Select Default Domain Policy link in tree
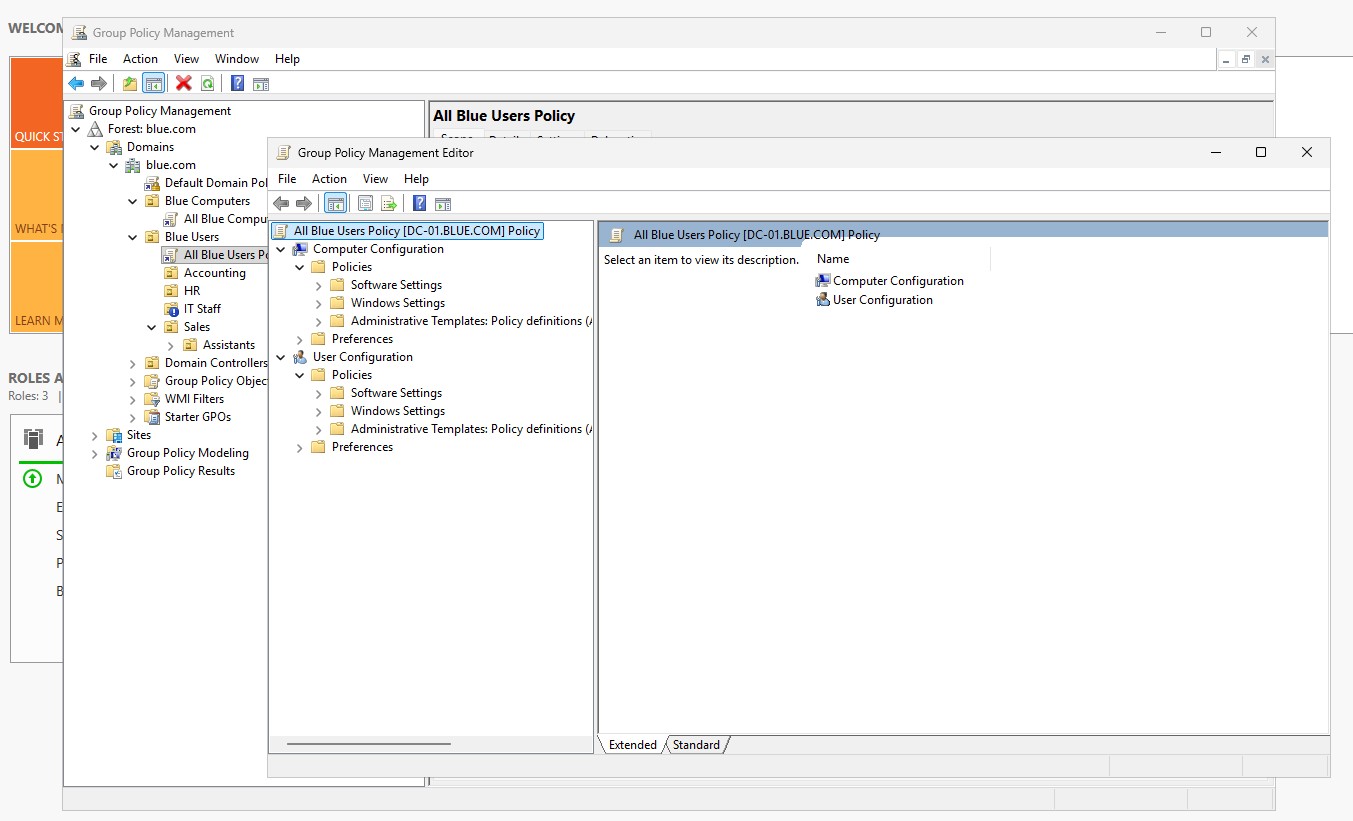Viewport: 1353px width, 821px height. coord(216,183)
